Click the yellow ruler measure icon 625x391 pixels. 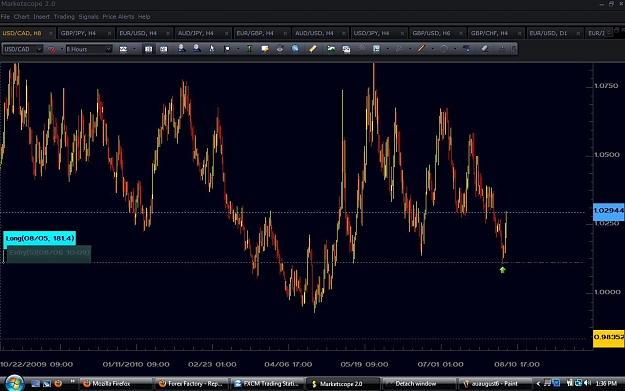tap(312, 49)
